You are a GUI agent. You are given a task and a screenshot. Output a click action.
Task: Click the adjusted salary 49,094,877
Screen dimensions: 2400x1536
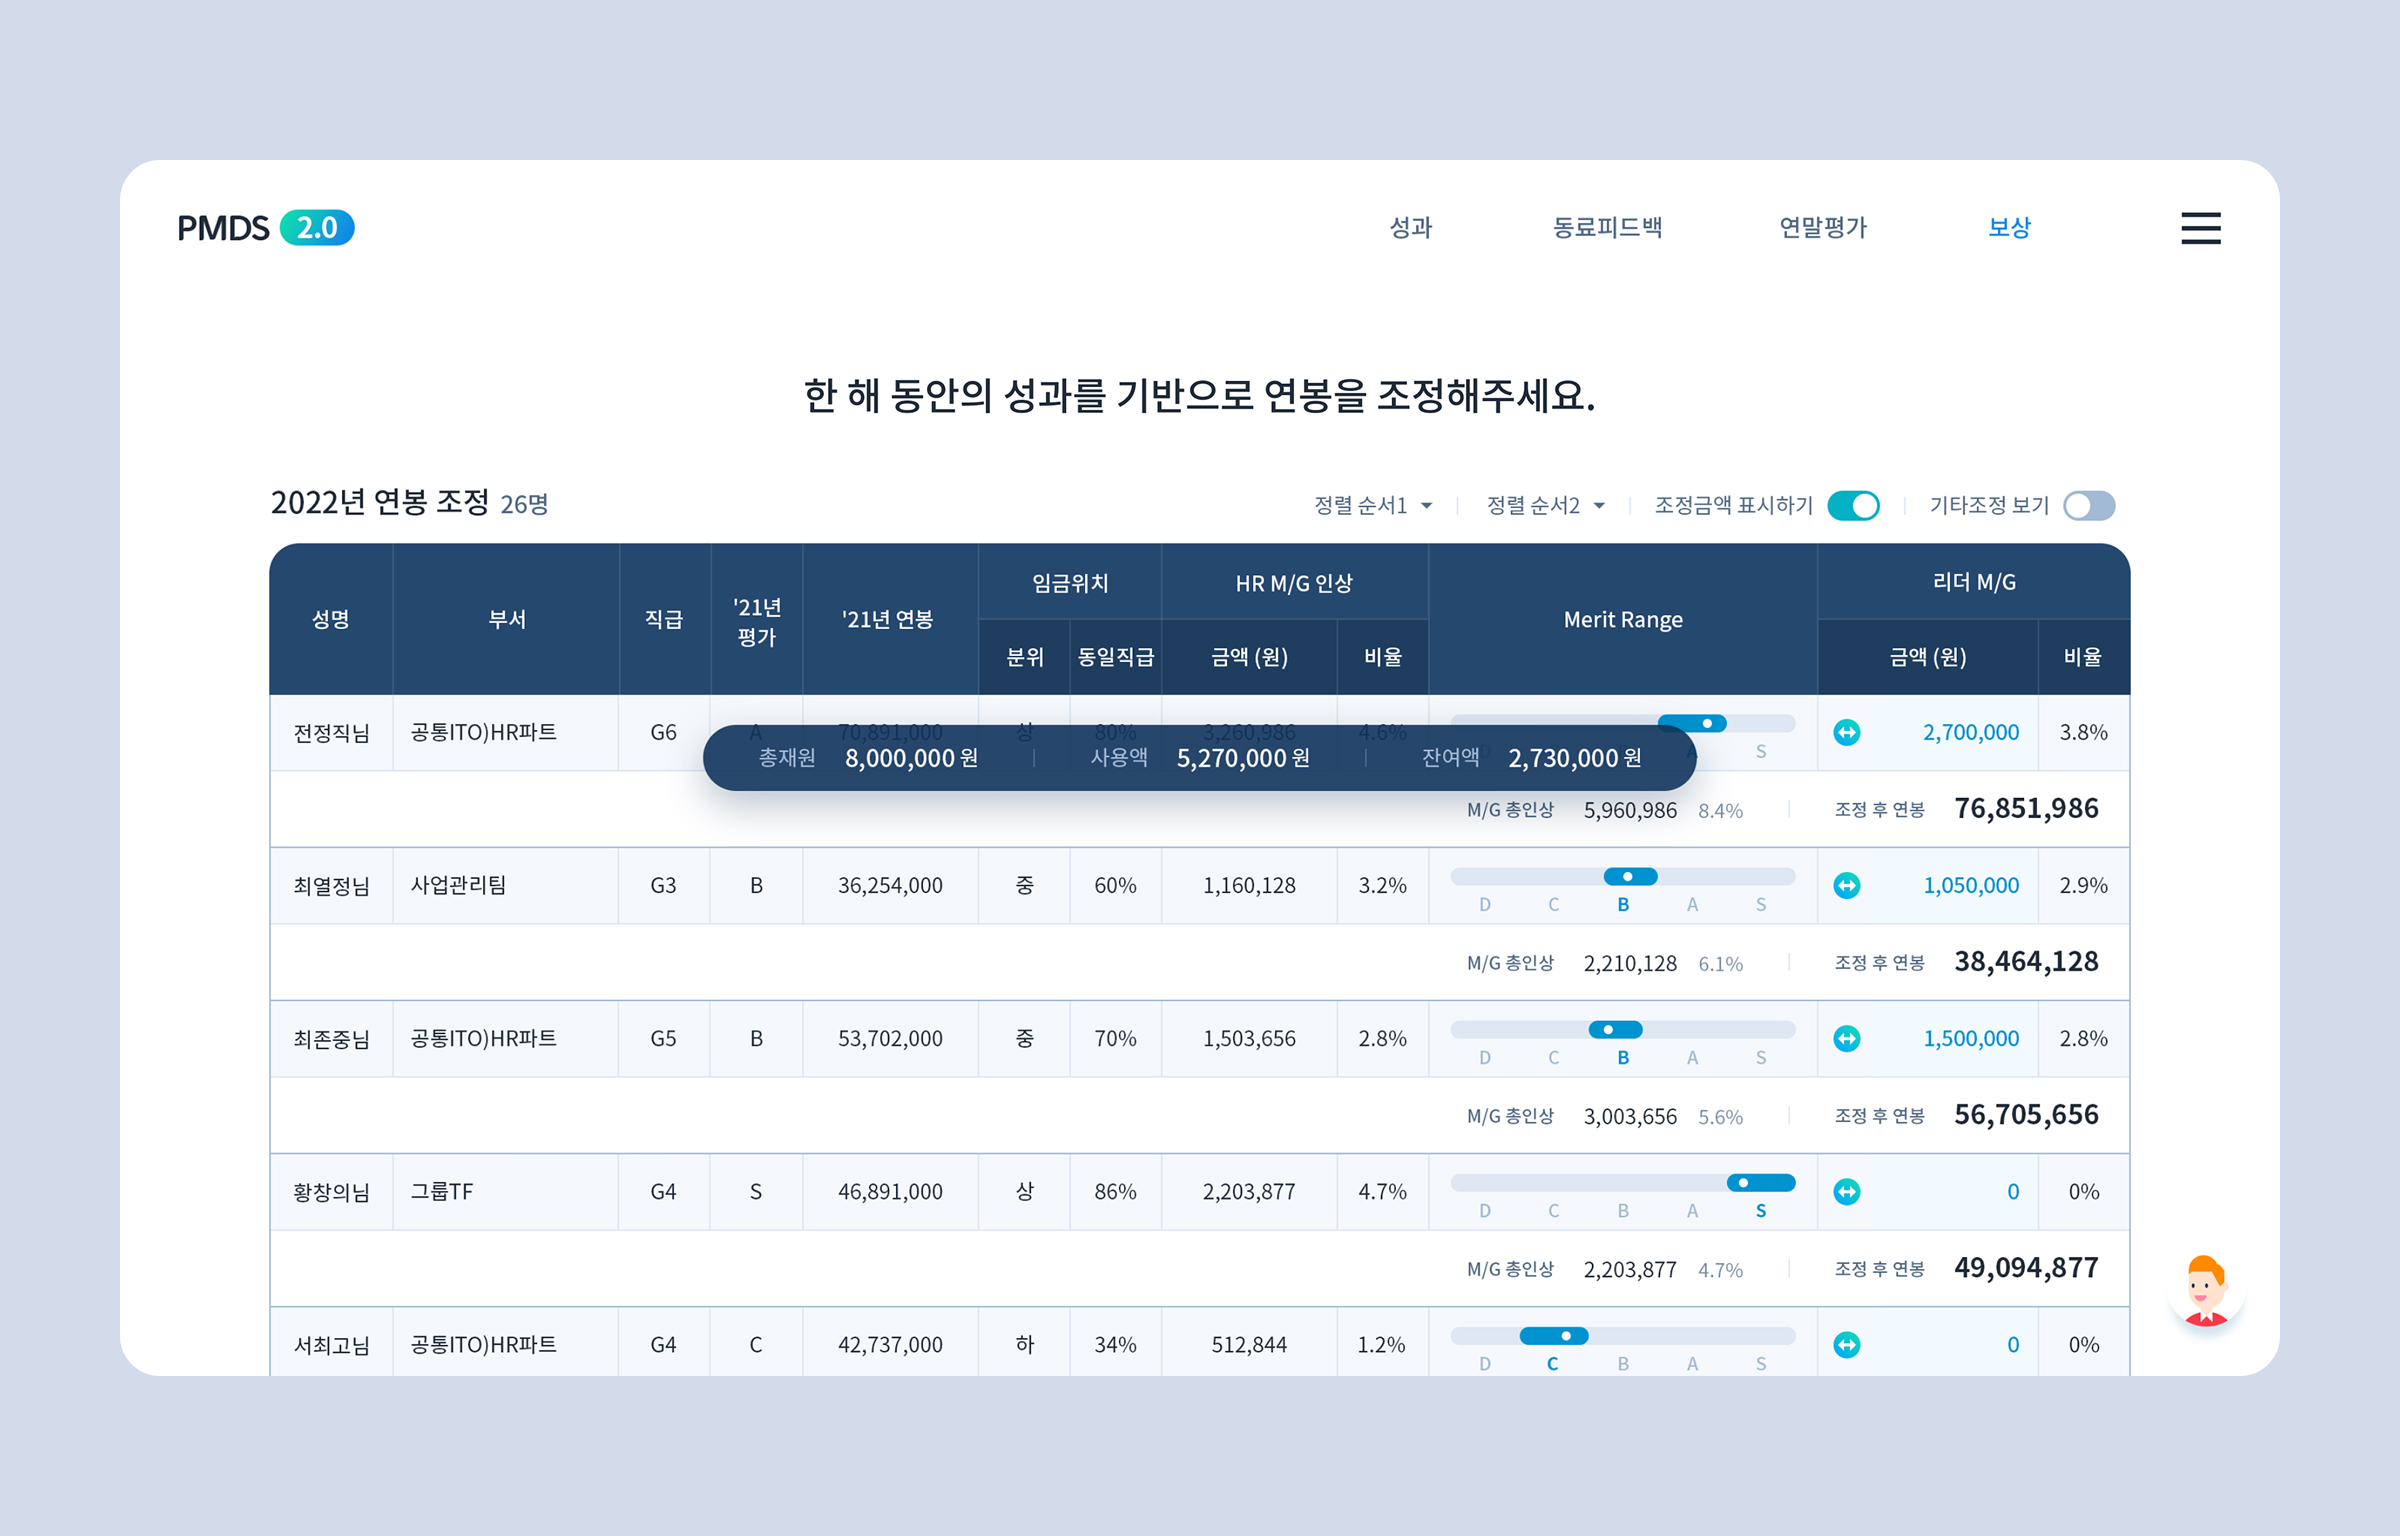coord(2026,1267)
